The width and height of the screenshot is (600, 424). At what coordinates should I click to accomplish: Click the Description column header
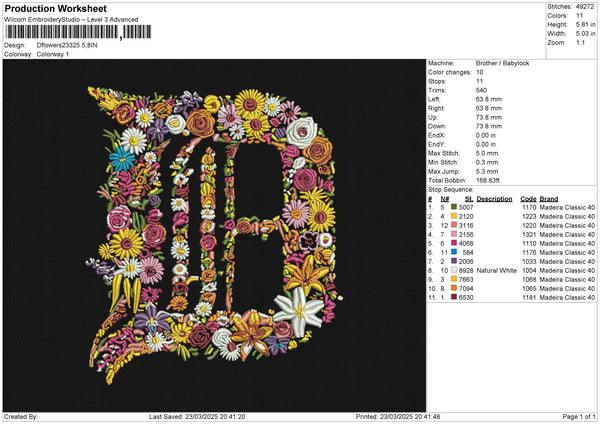(494, 199)
